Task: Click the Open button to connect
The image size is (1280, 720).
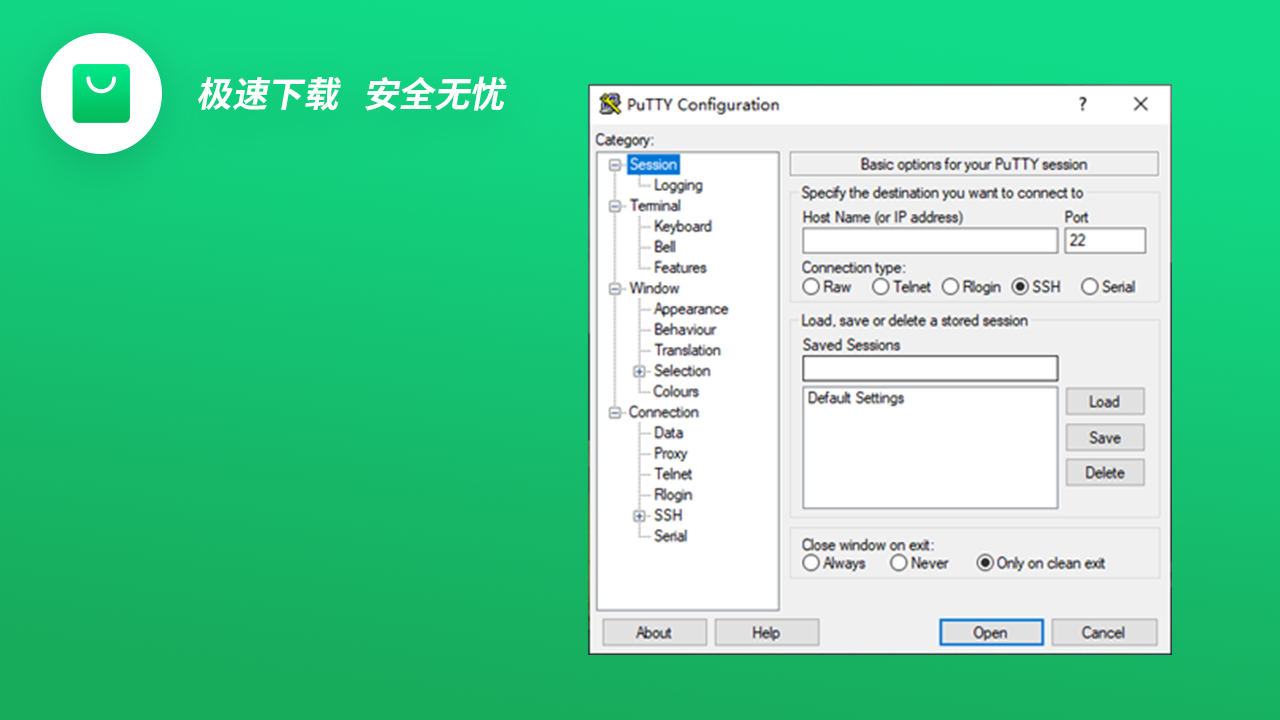Action: (991, 632)
